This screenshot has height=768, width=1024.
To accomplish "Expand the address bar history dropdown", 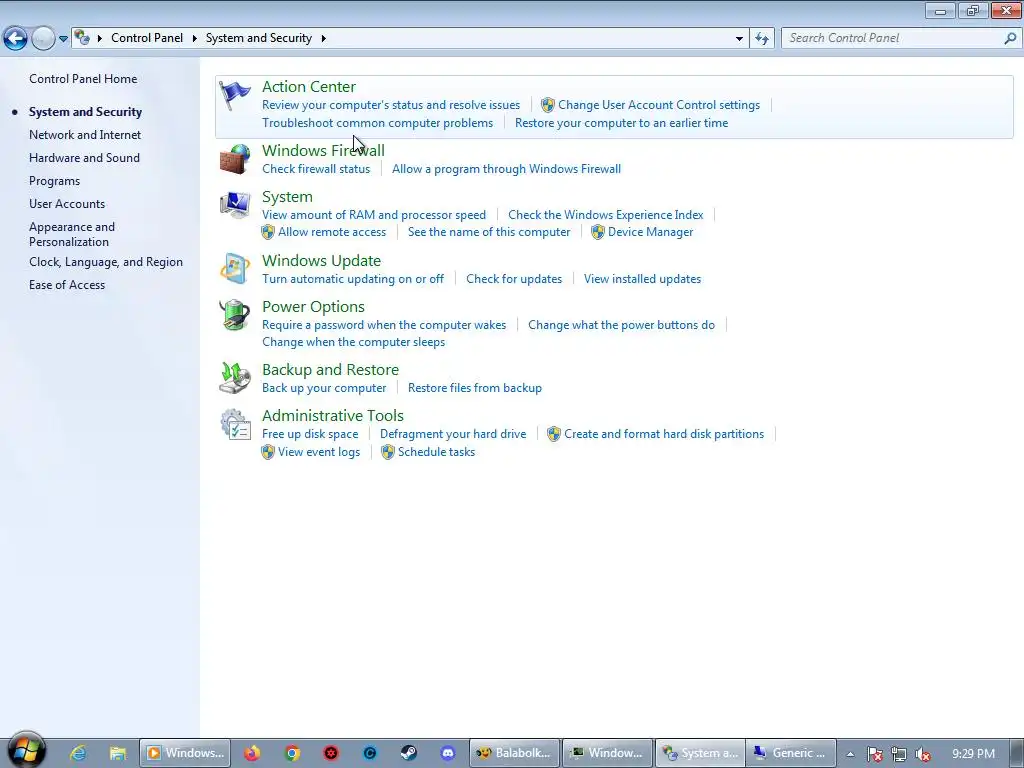I will tap(739, 39).
